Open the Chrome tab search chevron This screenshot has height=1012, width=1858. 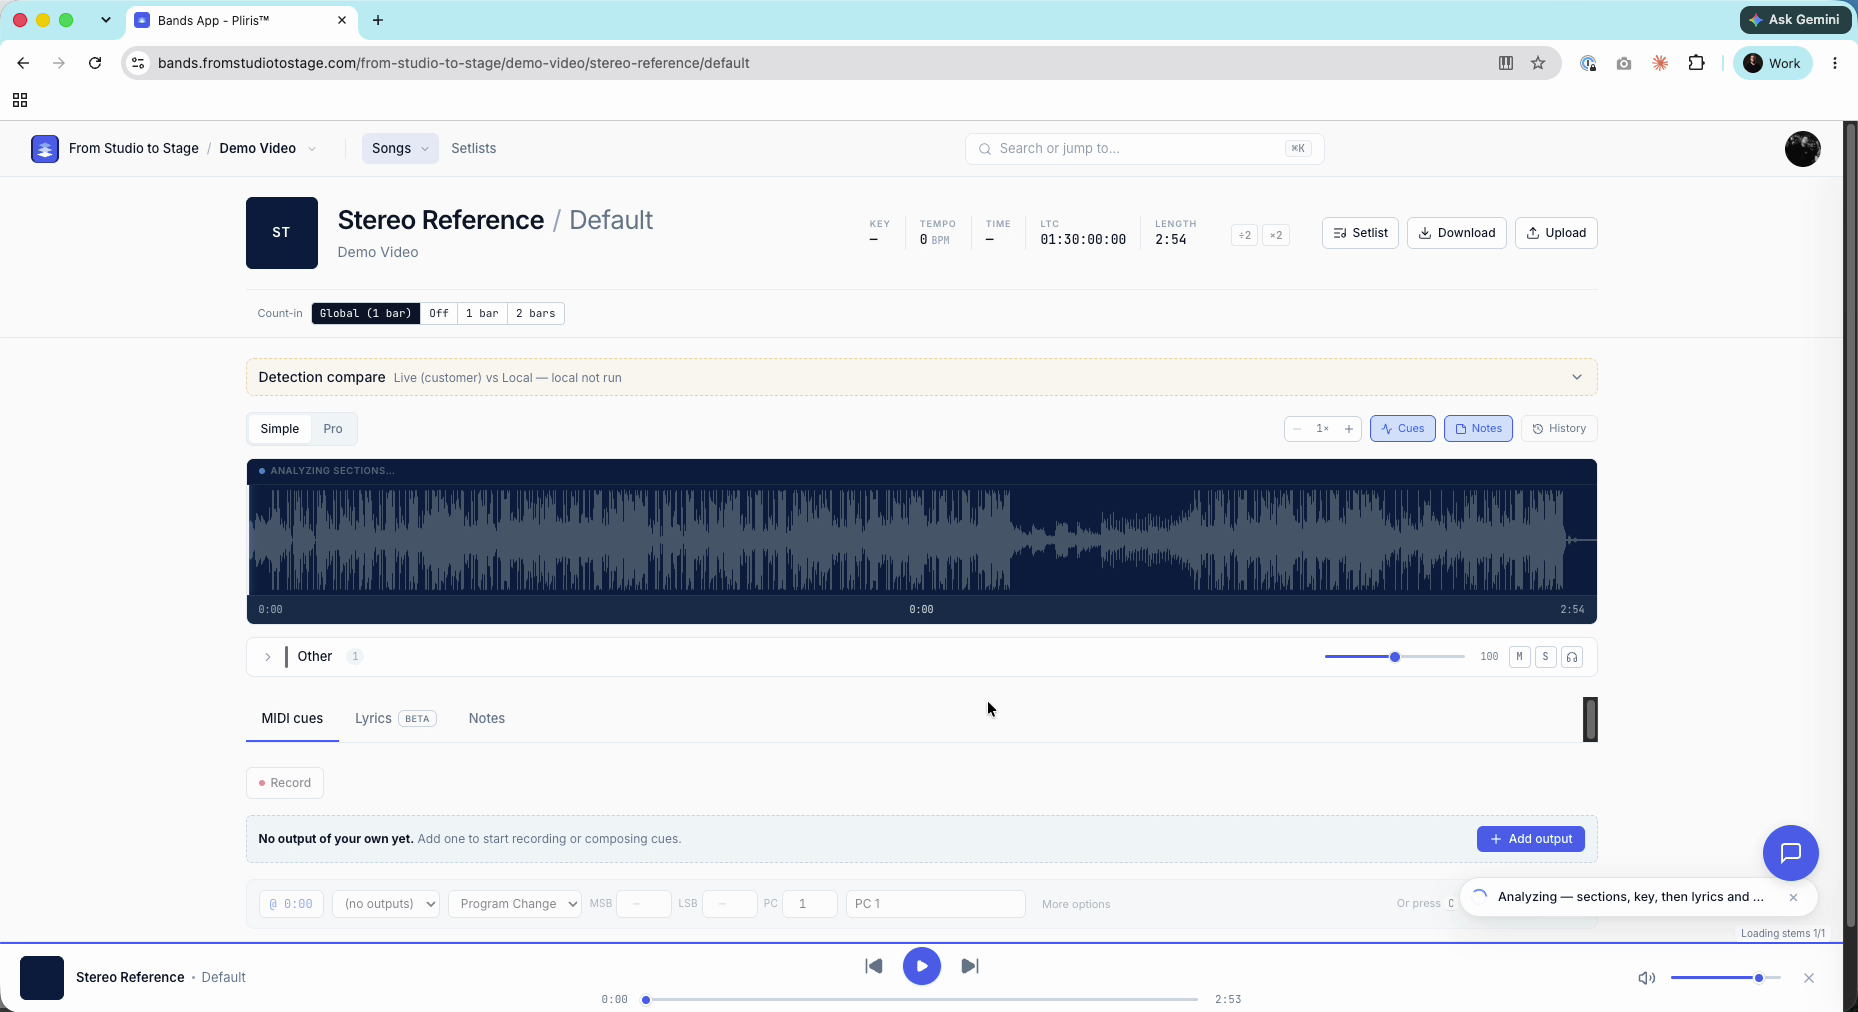[106, 20]
